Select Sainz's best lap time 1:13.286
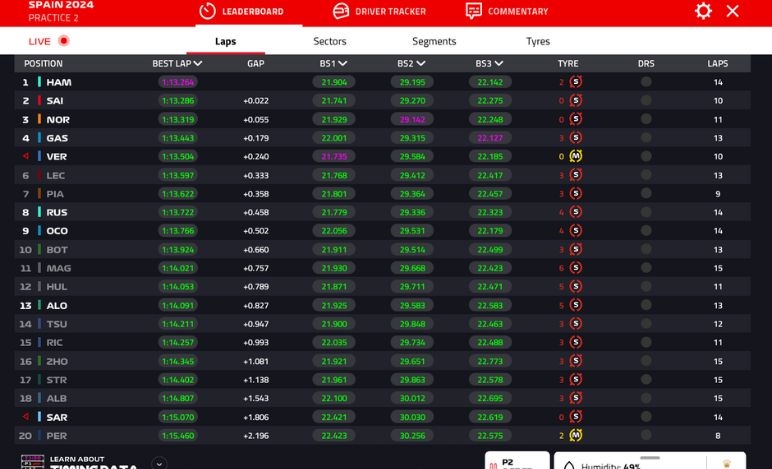Image resolution: width=772 pixels, height=469 pixels. coord(177,101)
